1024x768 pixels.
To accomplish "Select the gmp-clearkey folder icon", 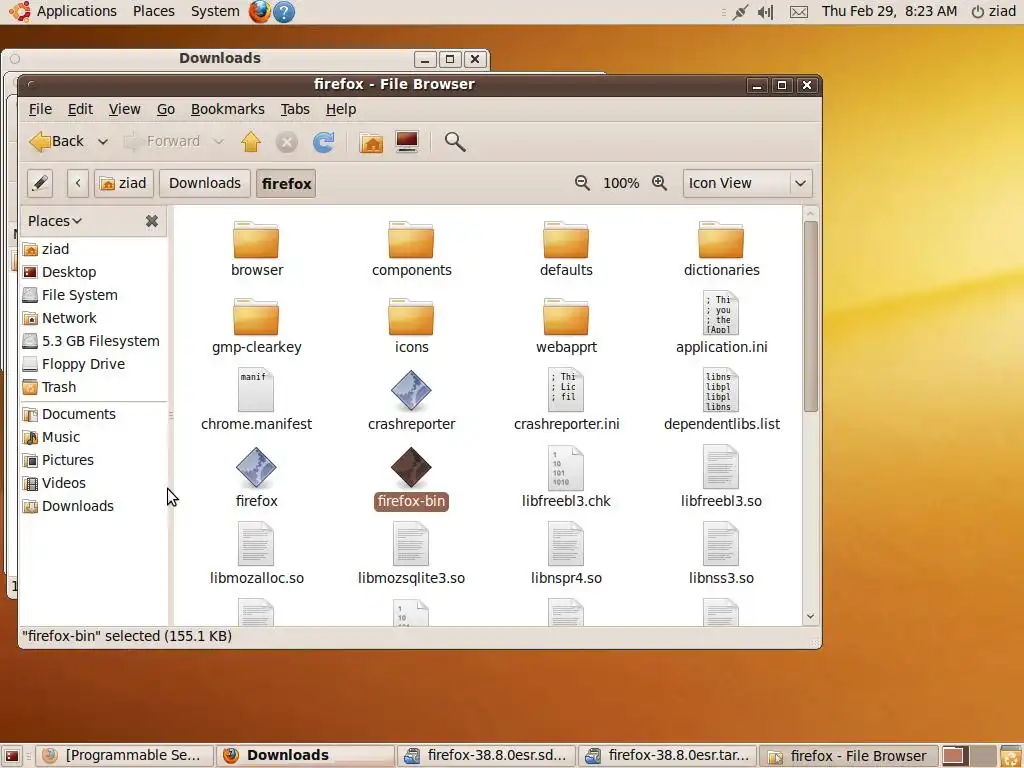I will pyautogui.click(x=256, y=317).
